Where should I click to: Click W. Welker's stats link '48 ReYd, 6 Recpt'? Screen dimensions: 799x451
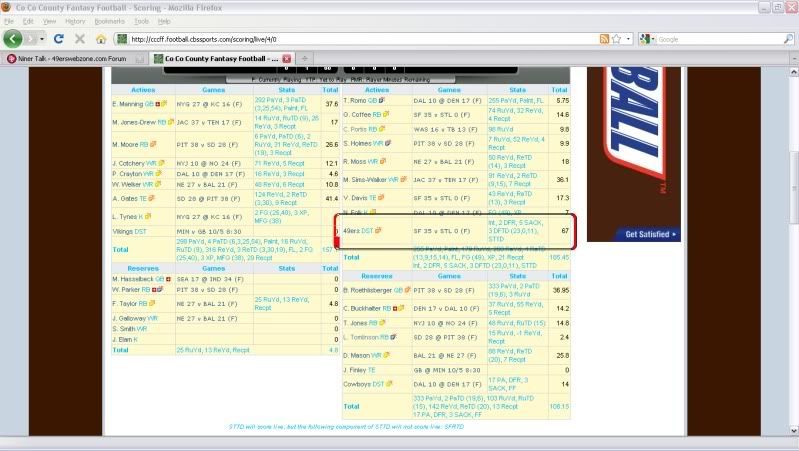click(279, 184)
